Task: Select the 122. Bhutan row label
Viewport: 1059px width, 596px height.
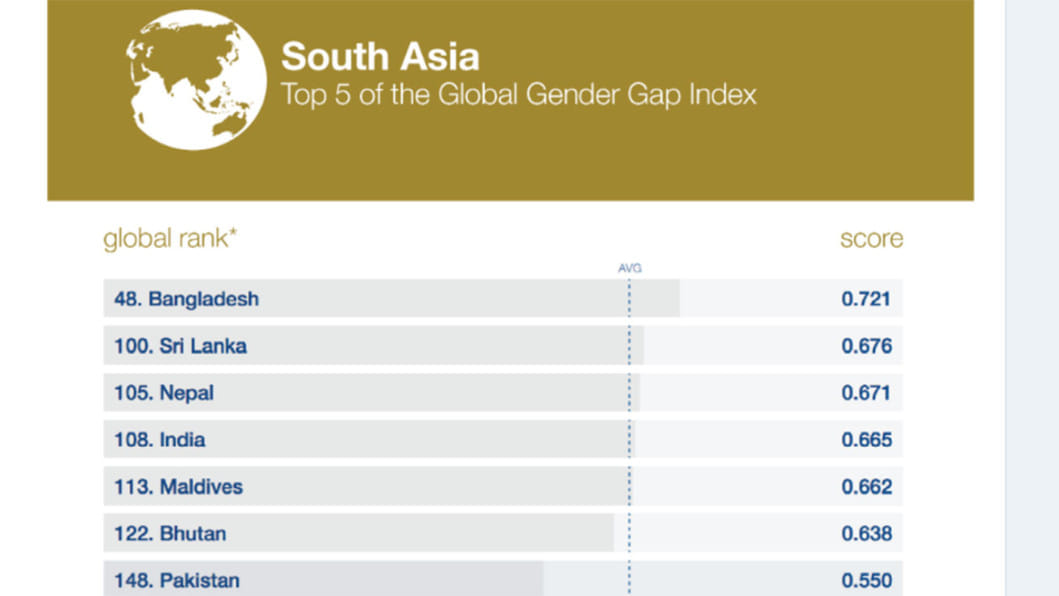Action: (170, 534)
